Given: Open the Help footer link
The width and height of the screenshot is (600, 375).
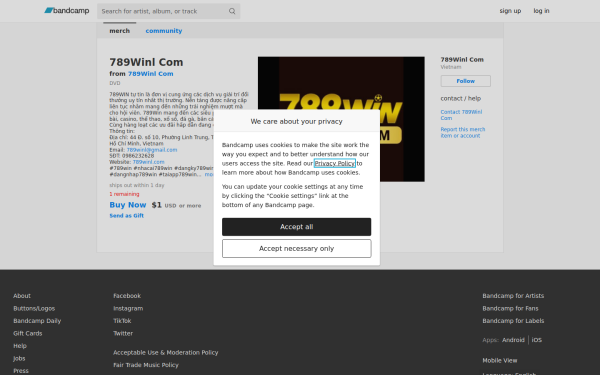Looking at the screenshot, I should click(x=20, y=346).
